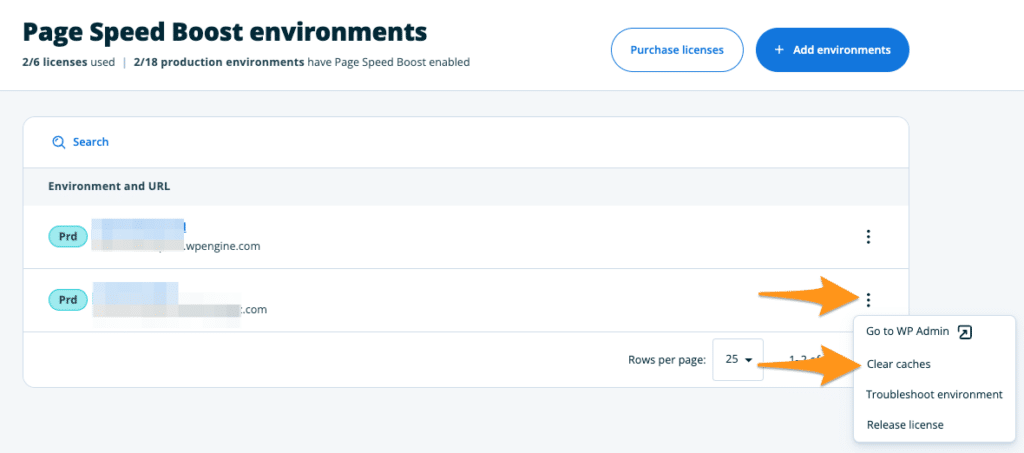This screenshot has height=453, width=1024.
Task: Choose Release license from the menu
Action: tap(904, 424)
